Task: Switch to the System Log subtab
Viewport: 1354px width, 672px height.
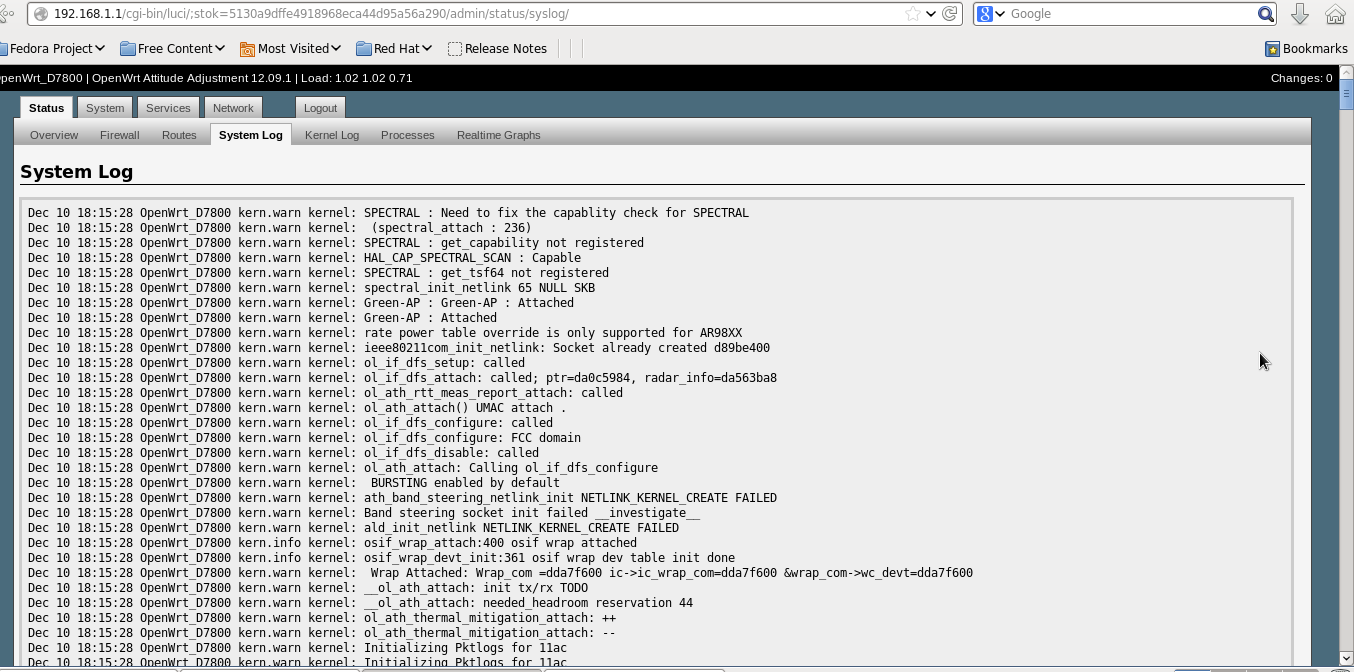Action: (251, 135)
